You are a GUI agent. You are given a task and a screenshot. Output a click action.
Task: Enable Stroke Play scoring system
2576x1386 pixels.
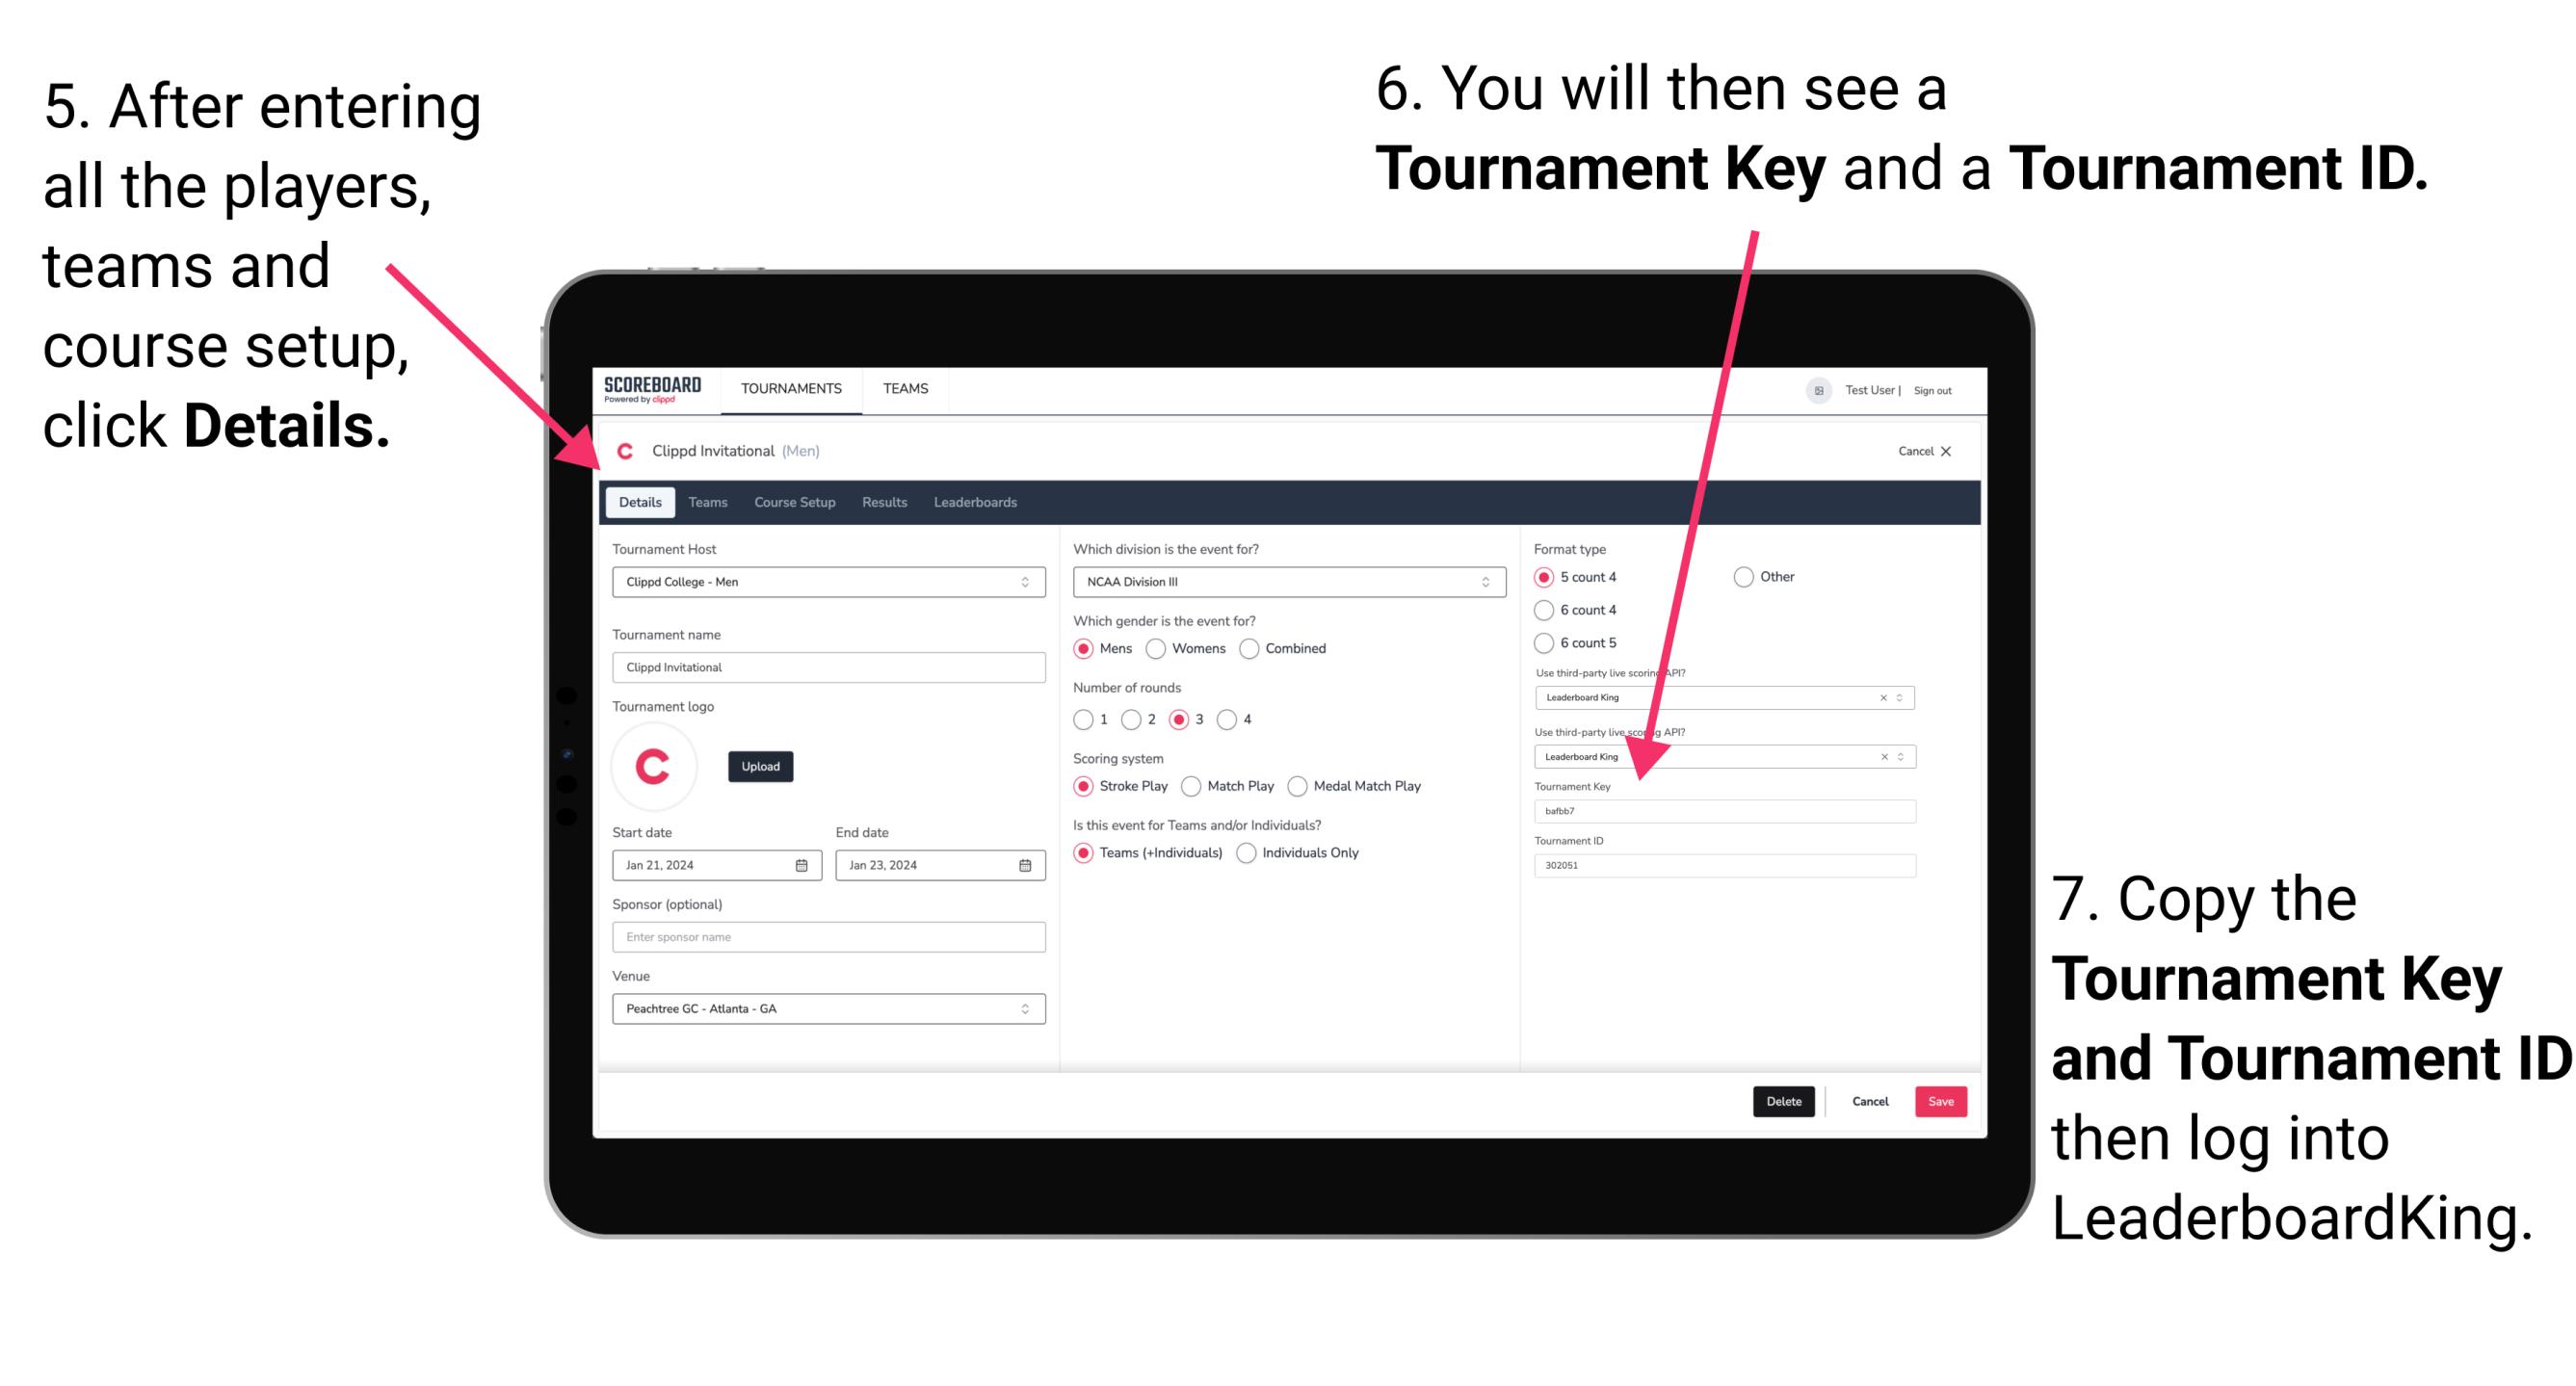tap(1086, 785)
